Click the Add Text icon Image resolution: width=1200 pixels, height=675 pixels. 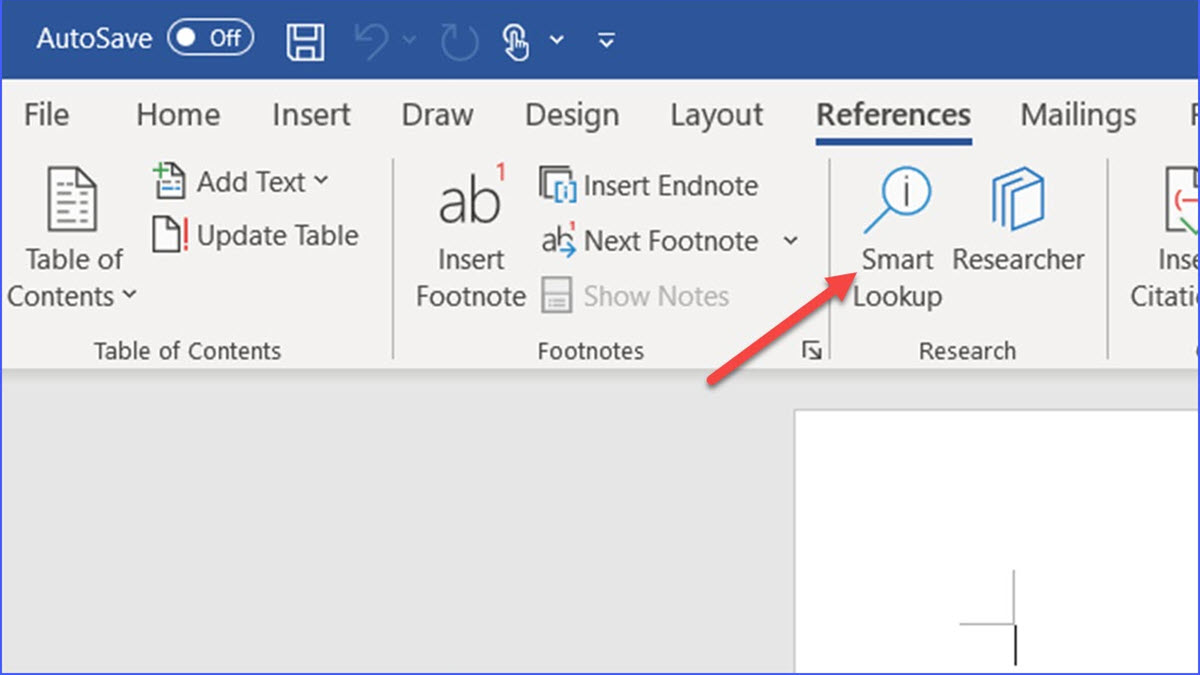coord(168,180)
